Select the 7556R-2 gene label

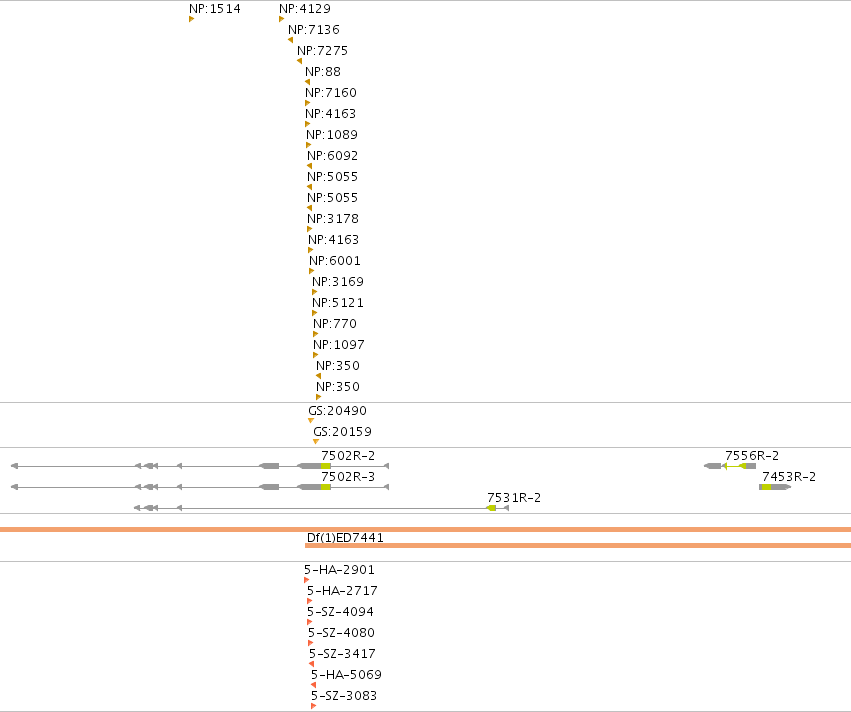[752, 456]
